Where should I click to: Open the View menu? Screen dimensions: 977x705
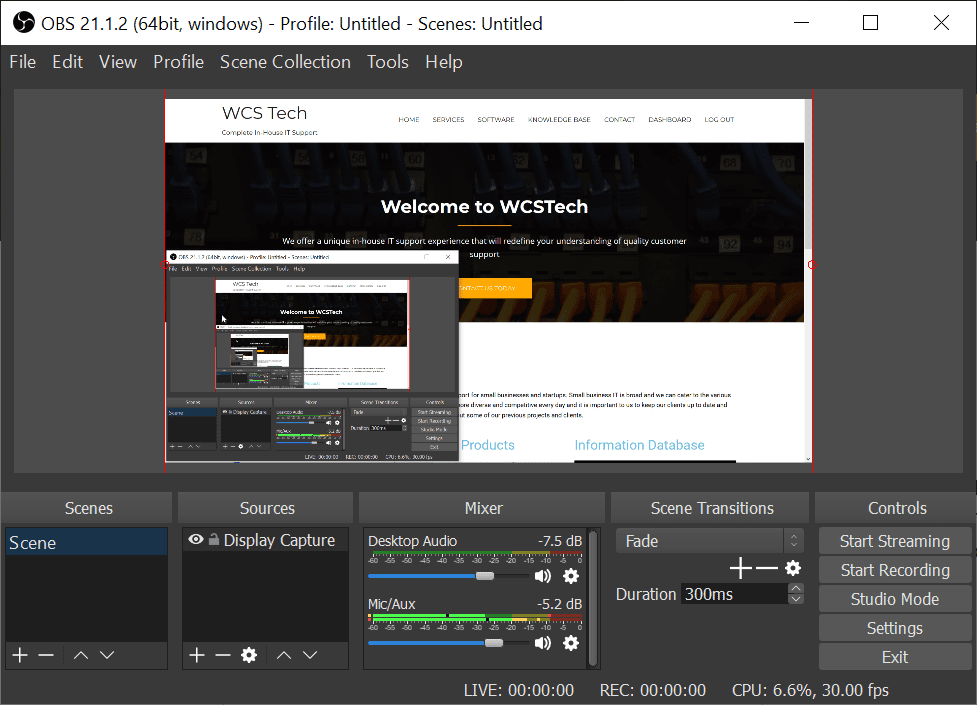point(118,62)
